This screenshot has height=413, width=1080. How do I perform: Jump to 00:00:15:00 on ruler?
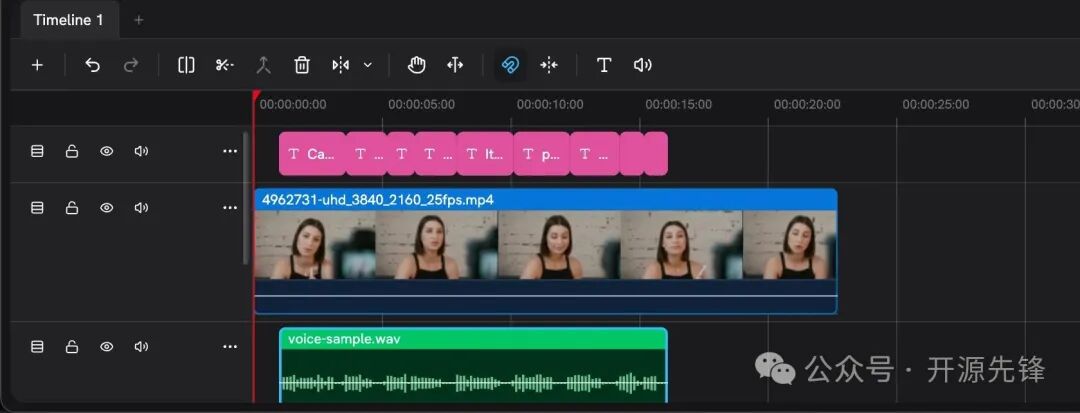point(678,105)
